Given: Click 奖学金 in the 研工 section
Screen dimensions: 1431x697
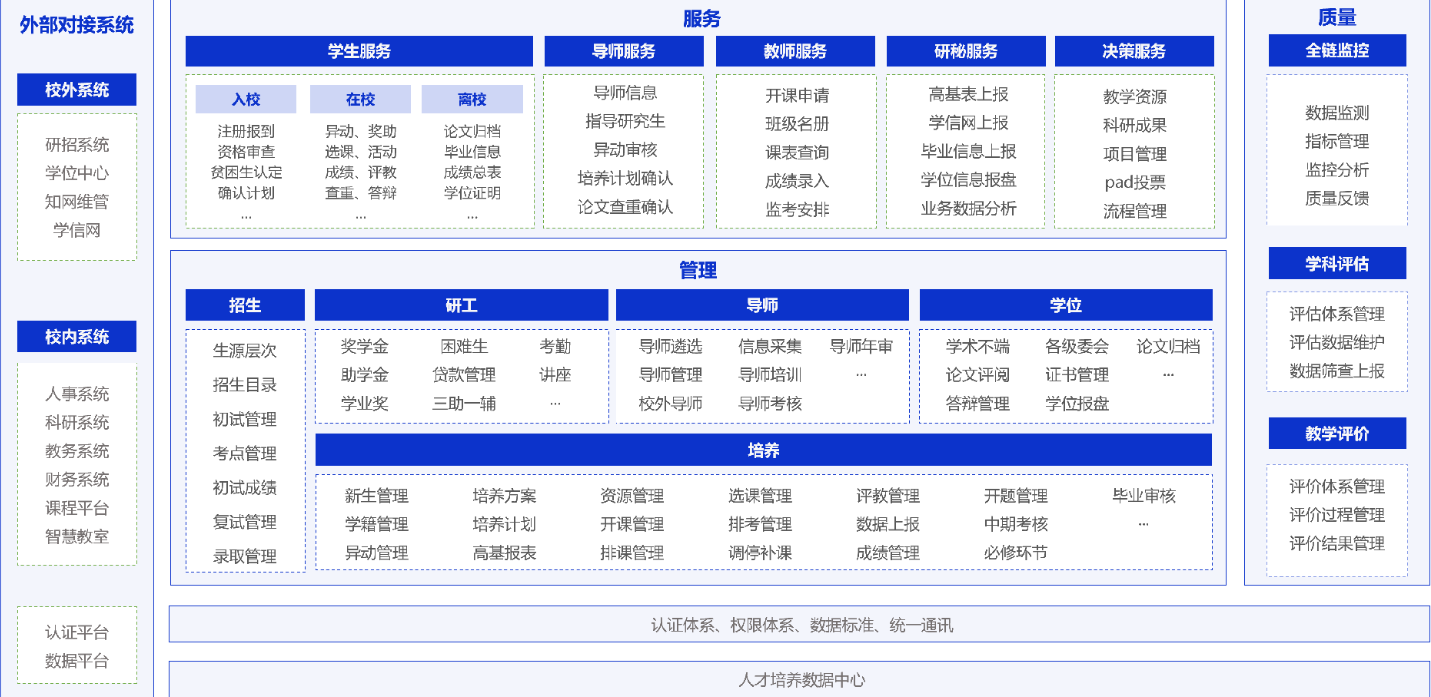Looking at the screenshot, I should (364, 346).
